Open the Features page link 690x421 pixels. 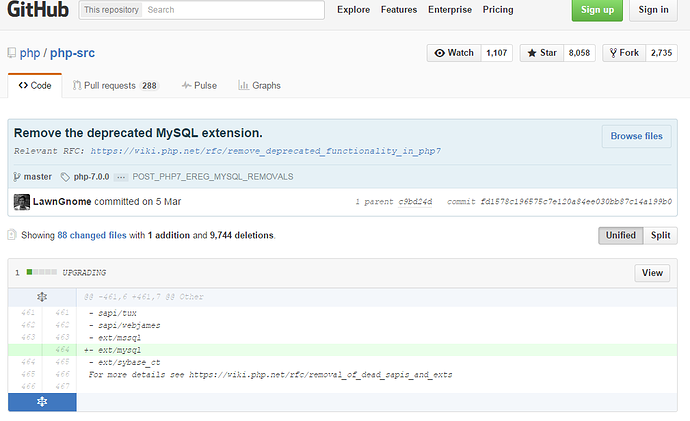[399, 10]
